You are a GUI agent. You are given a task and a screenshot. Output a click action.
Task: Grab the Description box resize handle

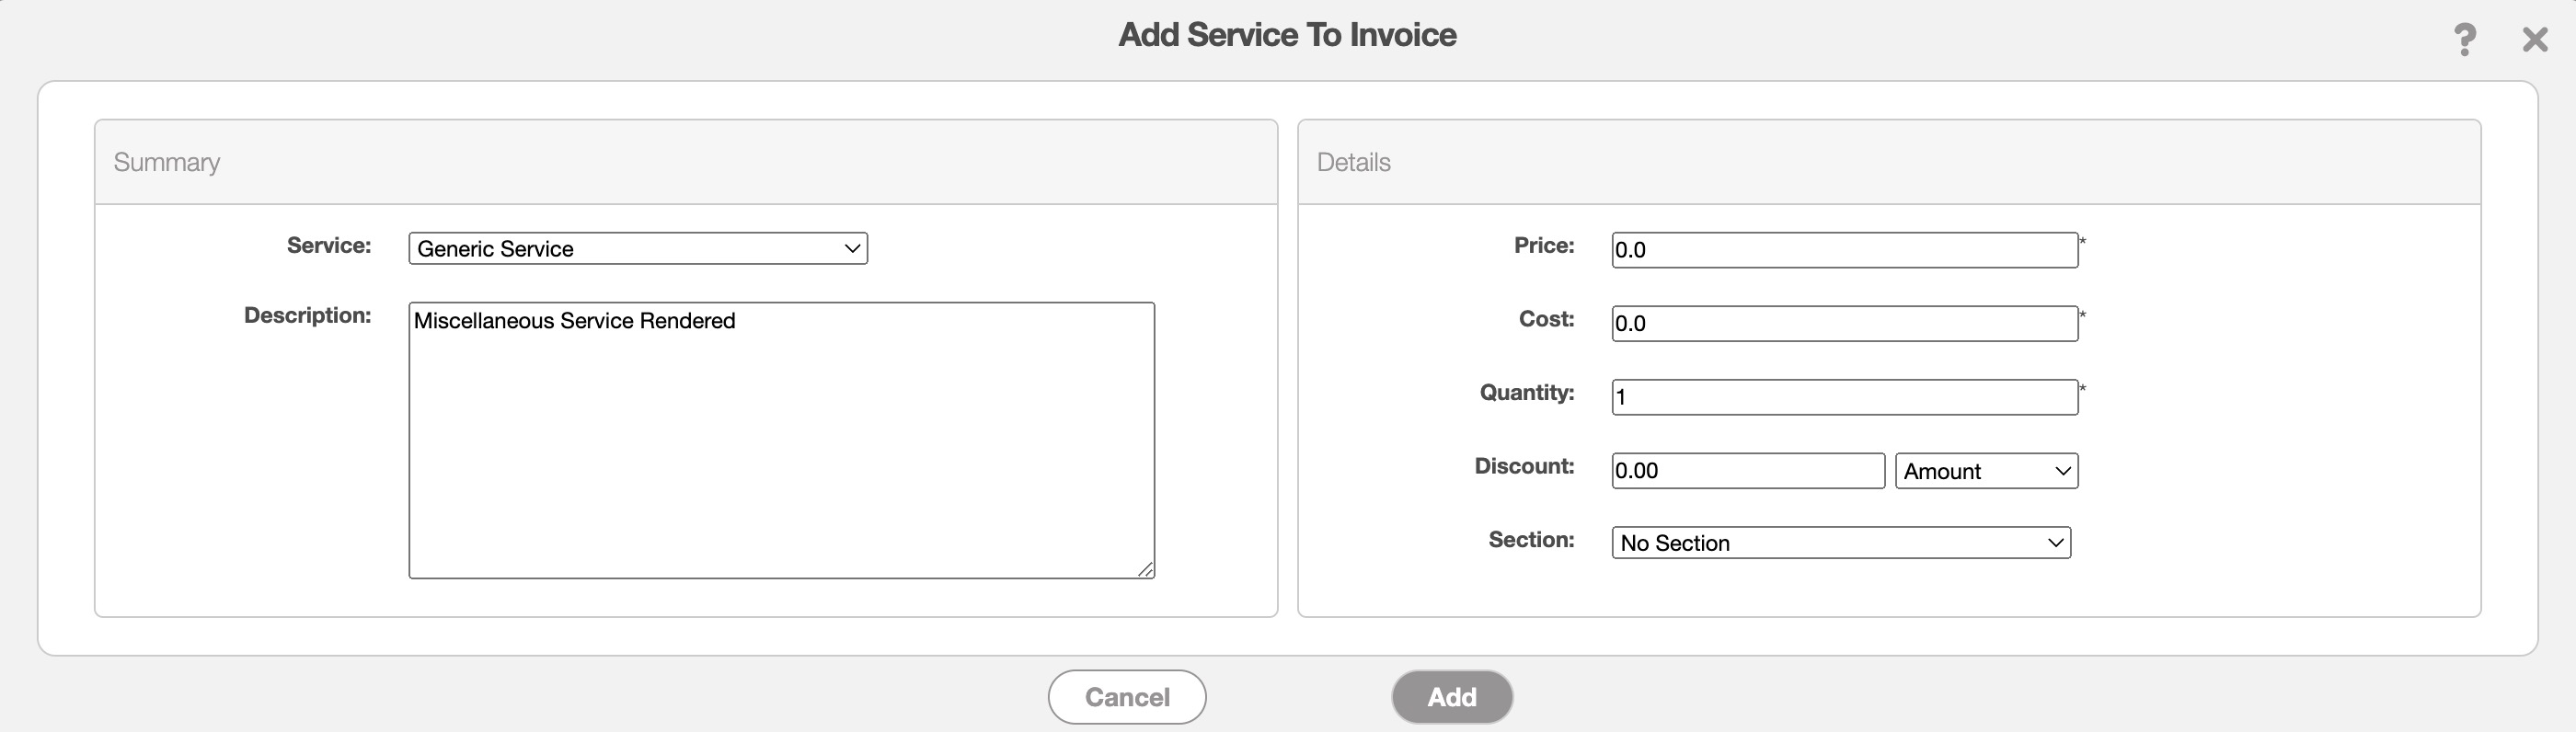(x=1145, y=569)
